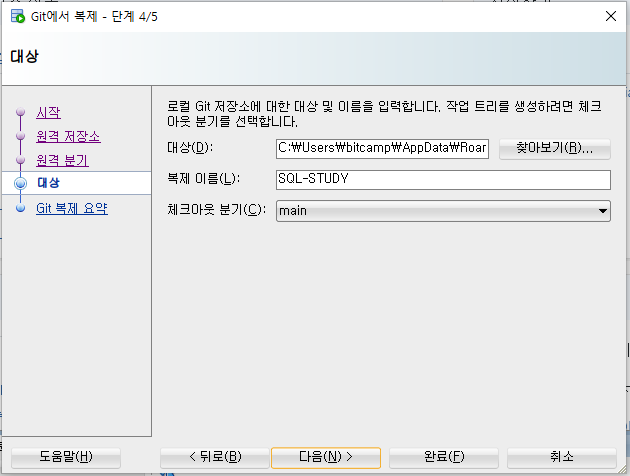630x476 pixels.
Task: Click the 대상 step radio marker
Action: pyautogui.click(x=20, y=183)
